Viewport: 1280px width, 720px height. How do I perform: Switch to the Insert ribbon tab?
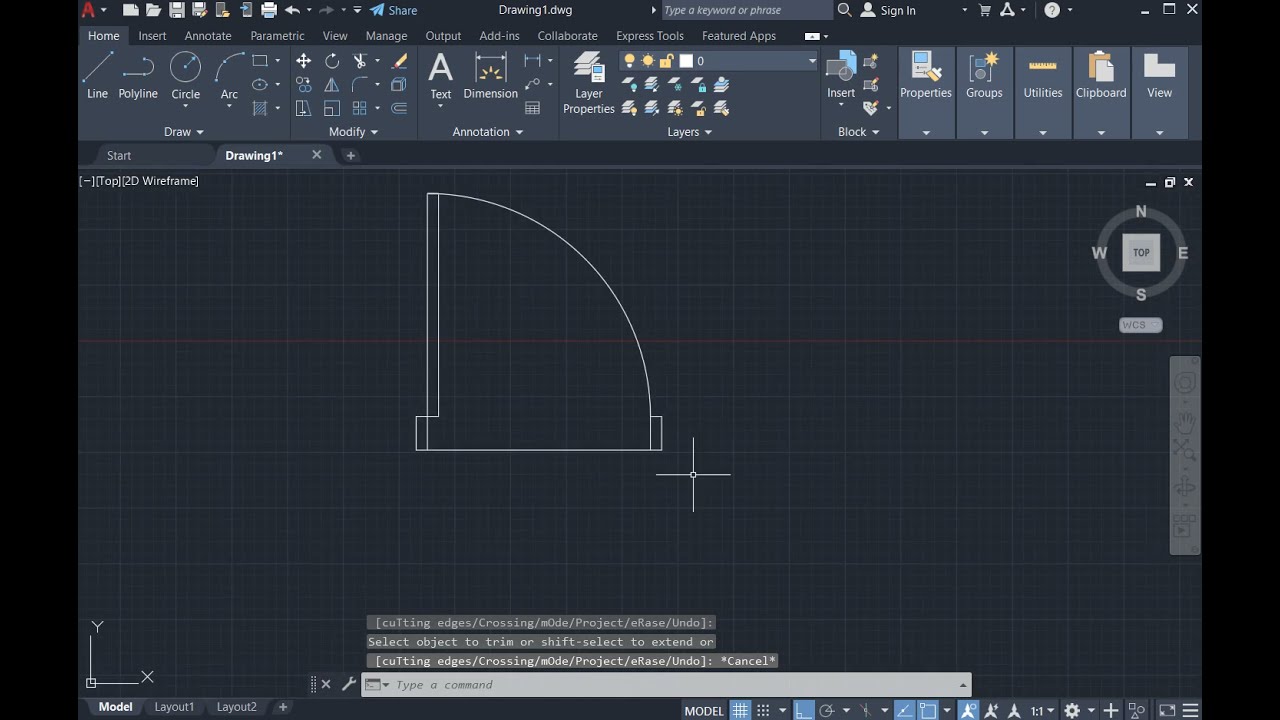(x=152, y=36)
